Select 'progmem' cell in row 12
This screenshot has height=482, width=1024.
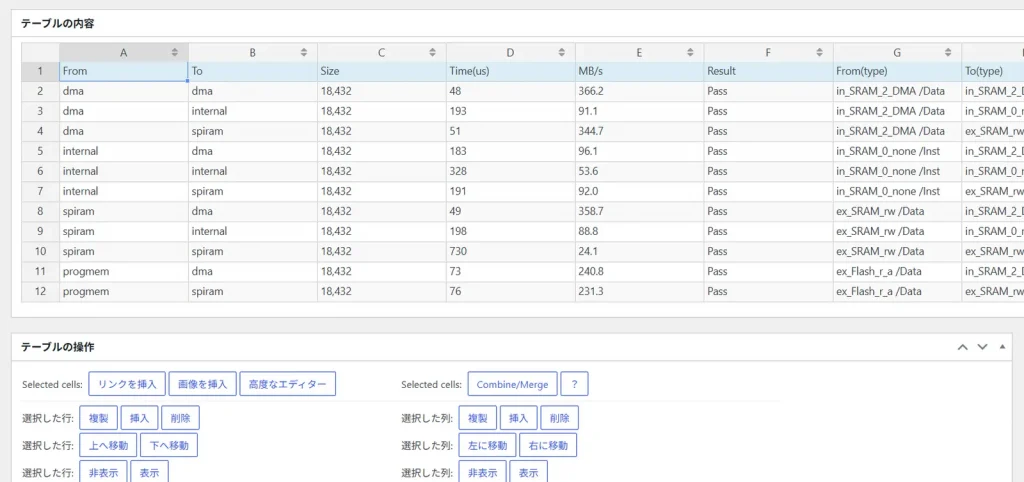pos(124,292)
